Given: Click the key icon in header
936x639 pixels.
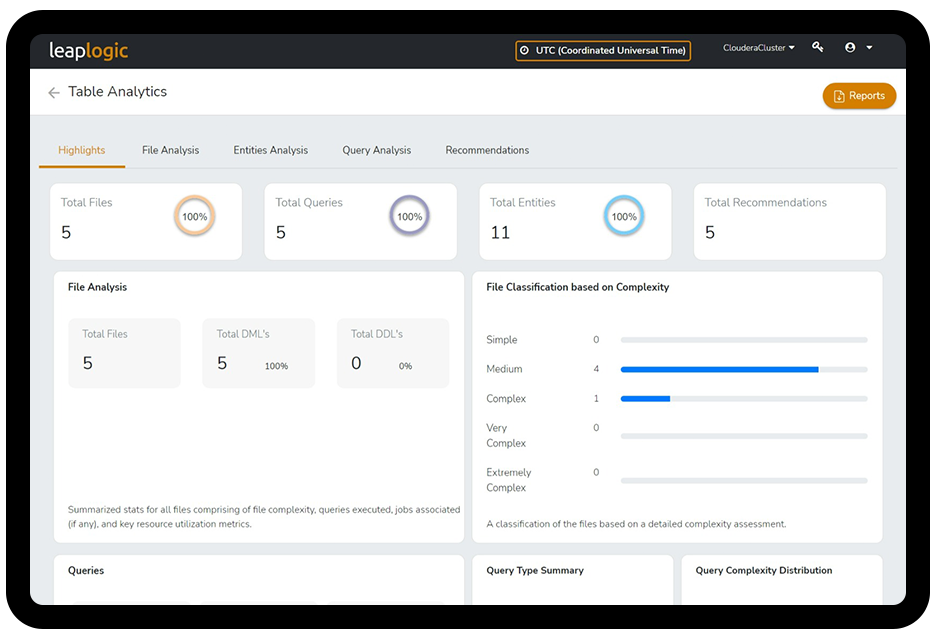Looking at the screenshot, I should coord(818,48).
